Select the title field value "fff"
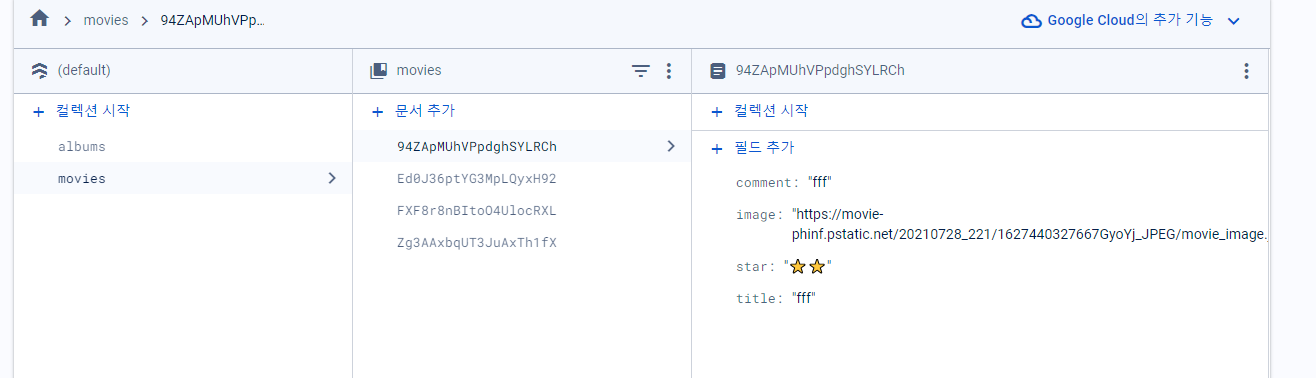Screen dimensions: 1316x378 (803, 298)
